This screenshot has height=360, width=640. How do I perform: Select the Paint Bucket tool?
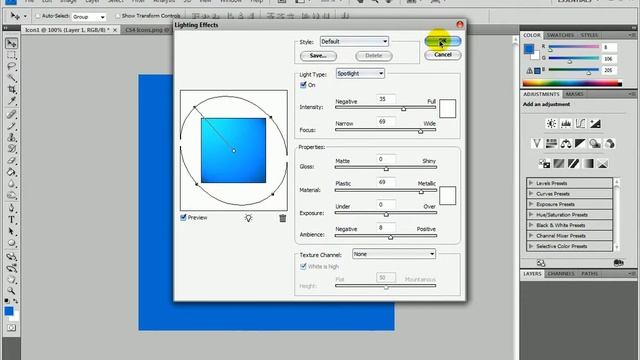click(x=11, y=172)
